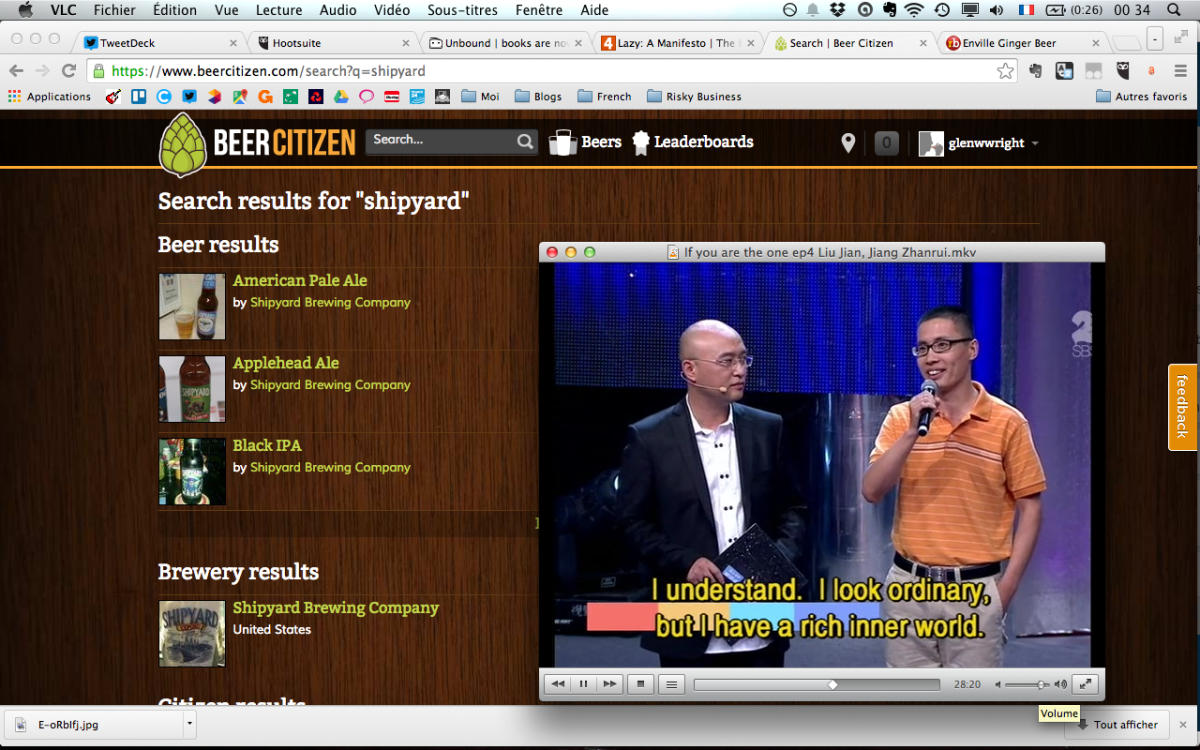Click the search magnifier icon on Beer Citizen
The width and height of the screenshot is (1200, 750).
click(x=525, y=142)
